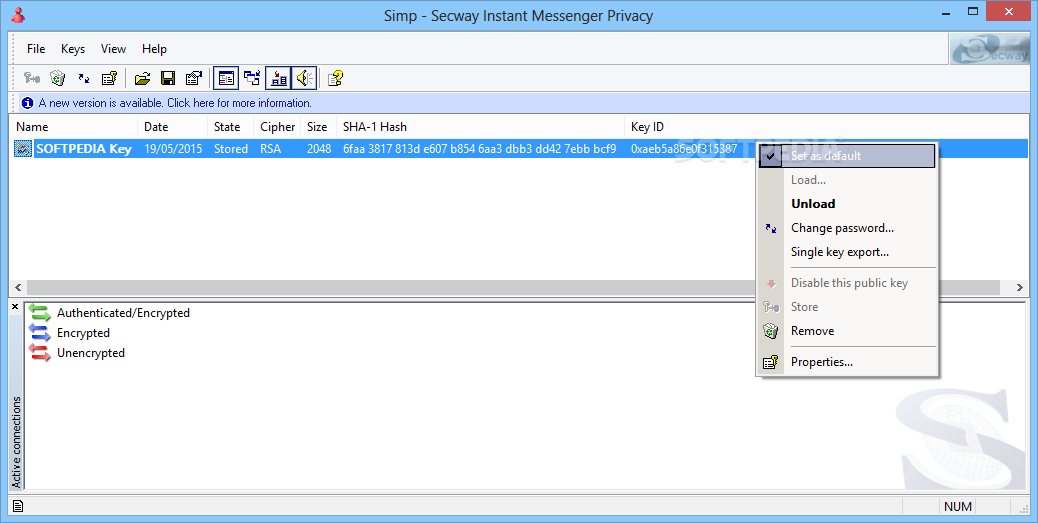Toggle Set as default in context menu
Viewport: 1038px width, 523px height.
click(847, 156)
